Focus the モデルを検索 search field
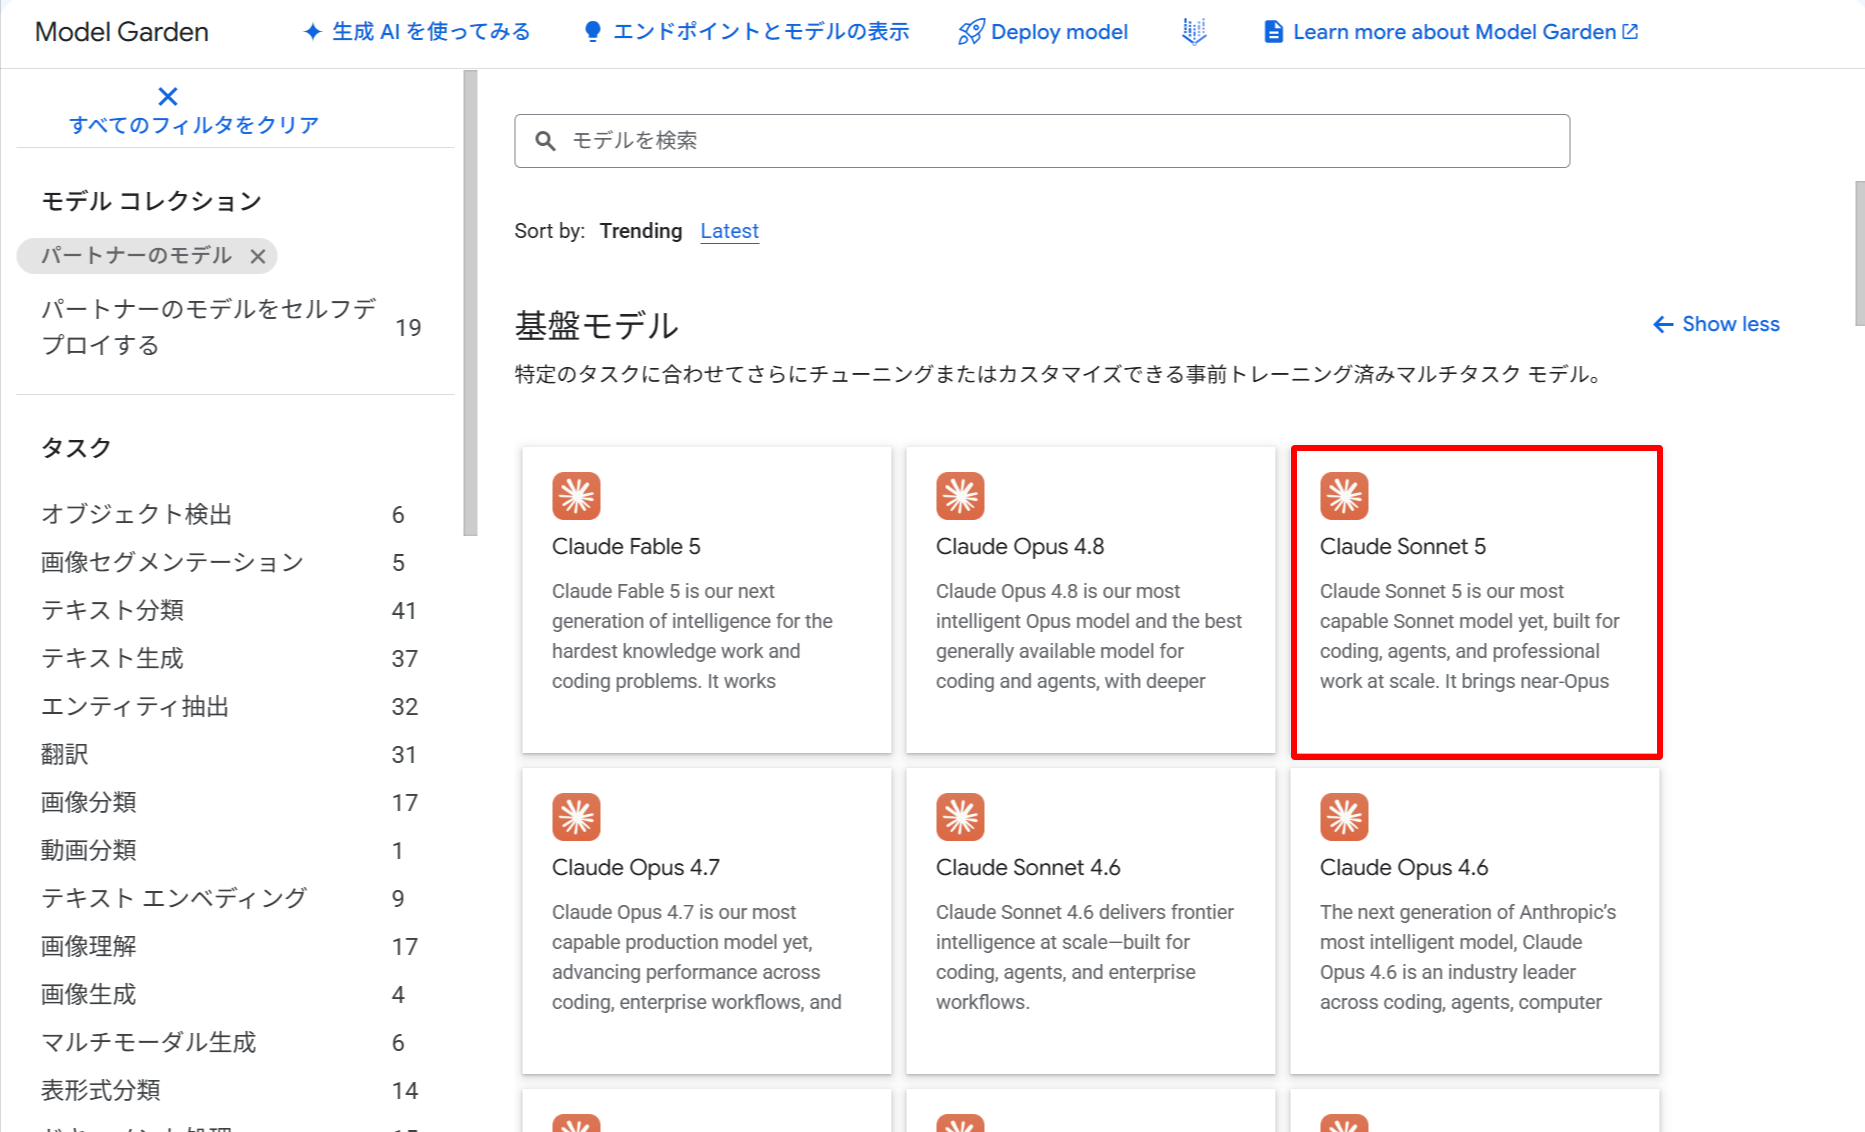The image size is (1865, 1132). click(1042, 141)
